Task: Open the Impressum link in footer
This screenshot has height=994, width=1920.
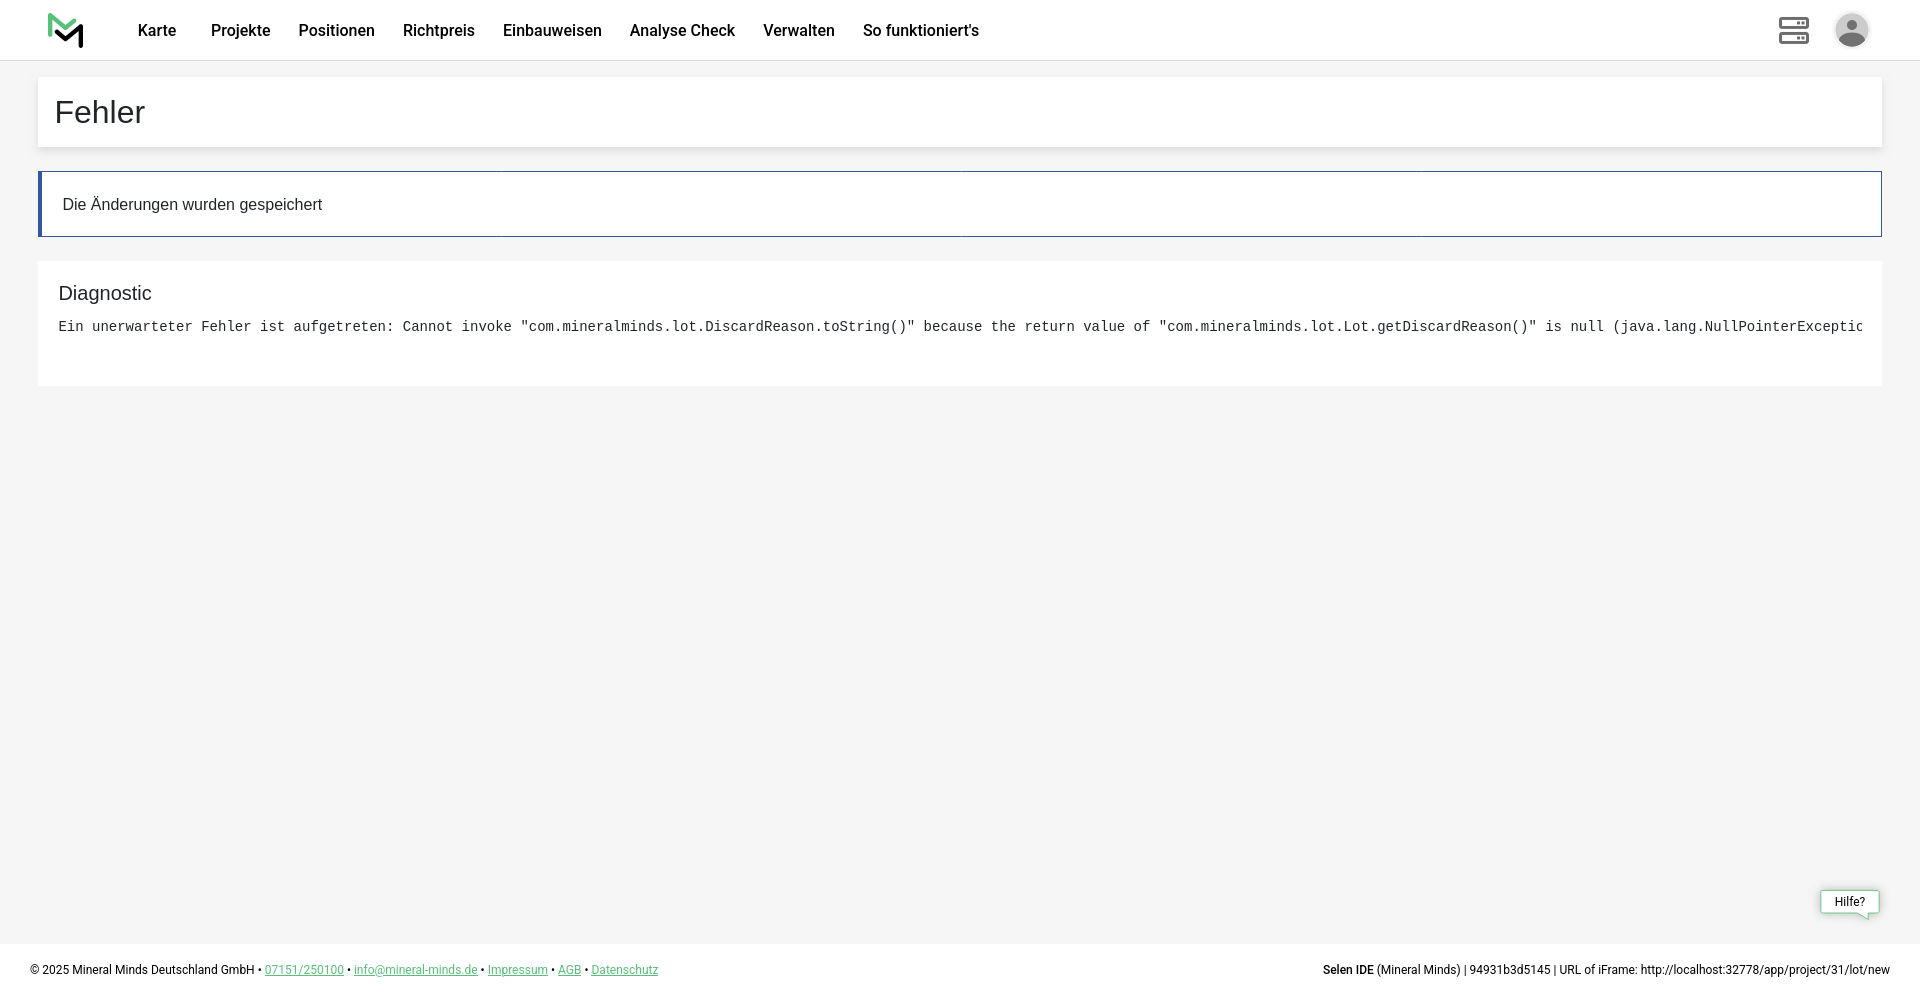Action: 517,970
